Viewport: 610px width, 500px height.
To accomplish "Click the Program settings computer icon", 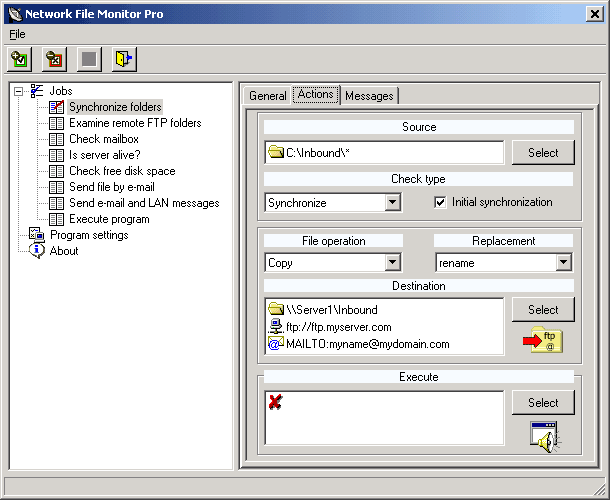I will (37, 235).
